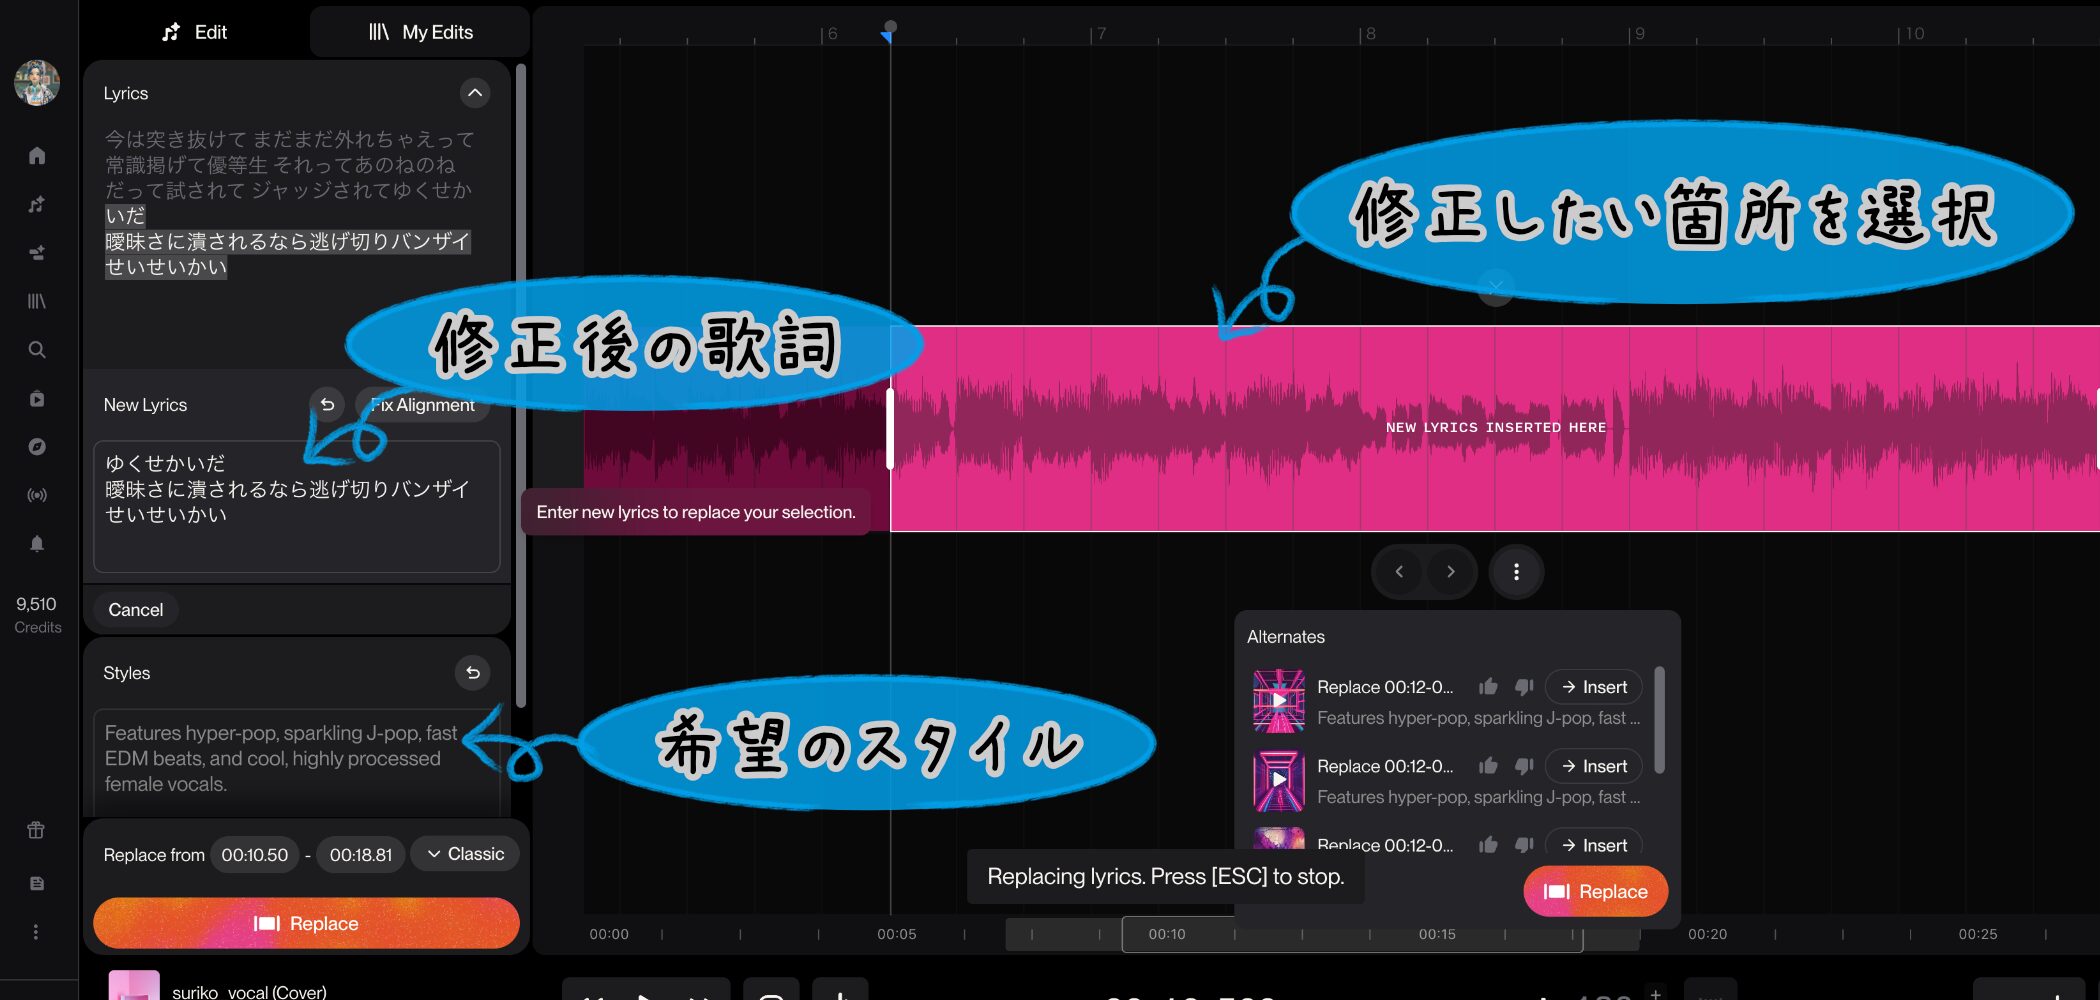Open Search from the left sidebar

[37, 350]
